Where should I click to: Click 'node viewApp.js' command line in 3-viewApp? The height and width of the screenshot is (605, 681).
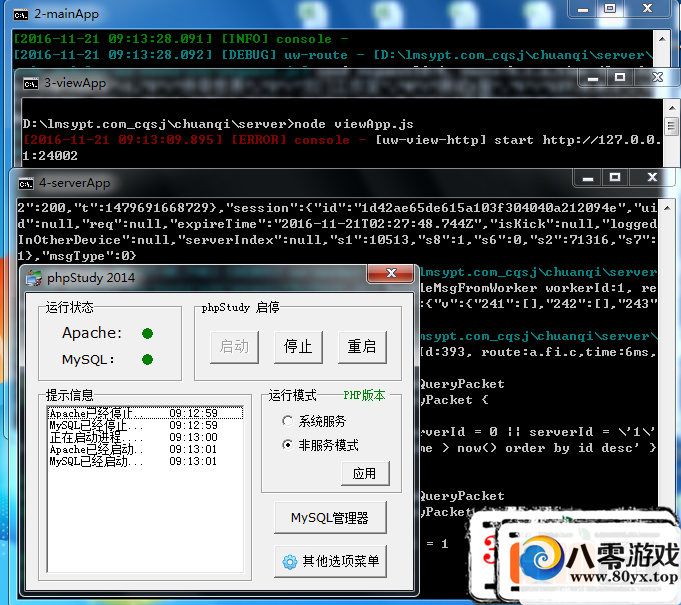pos(354,124)
